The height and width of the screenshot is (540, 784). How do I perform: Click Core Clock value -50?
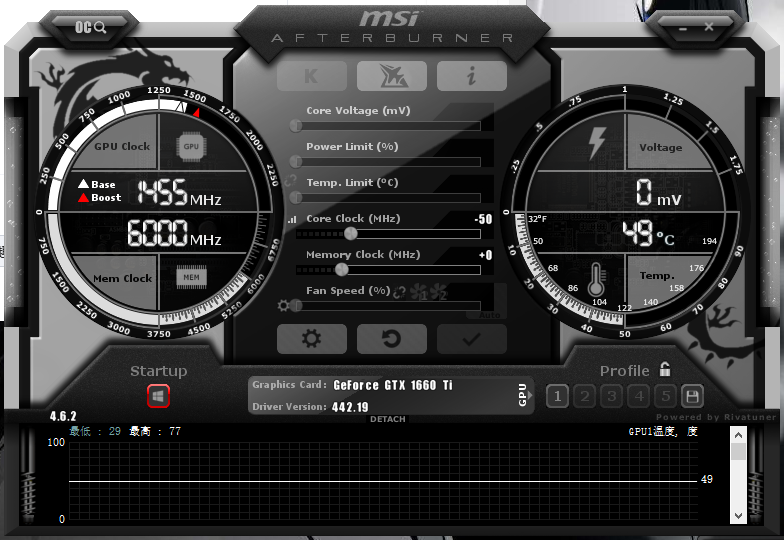[x=484, y=219]
